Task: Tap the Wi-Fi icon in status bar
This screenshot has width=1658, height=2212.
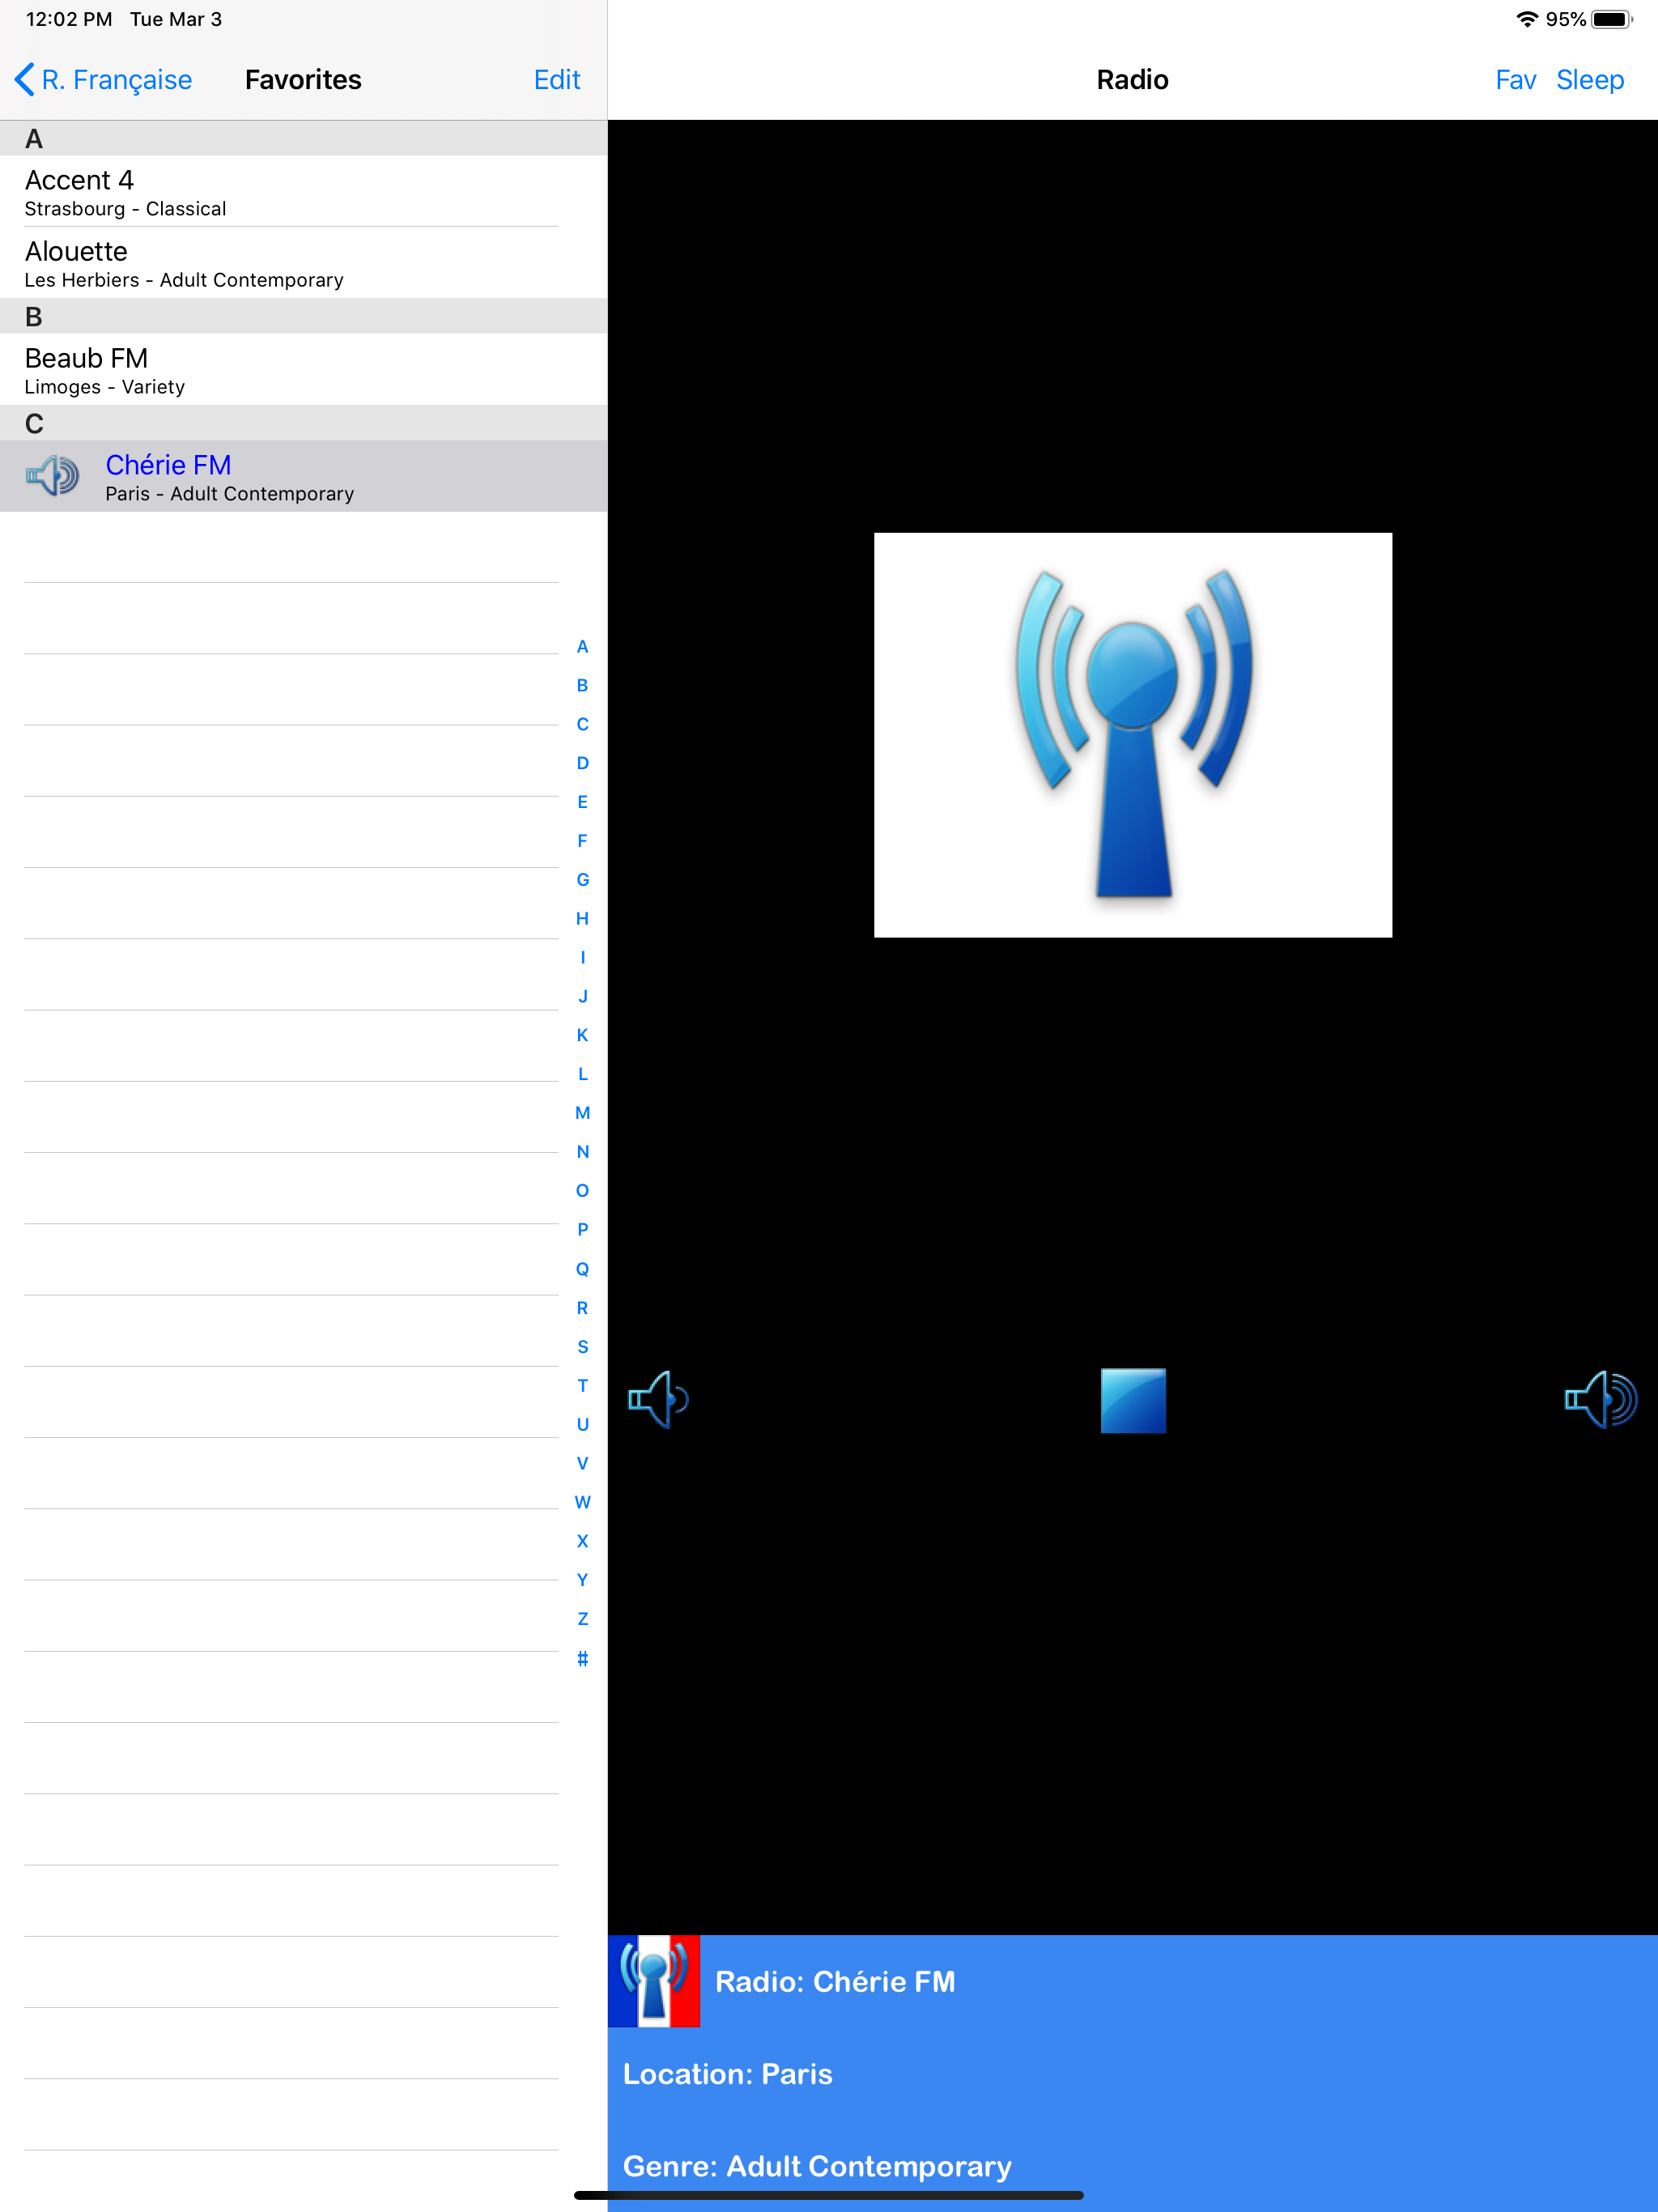Action: (x=1527, y=19)
